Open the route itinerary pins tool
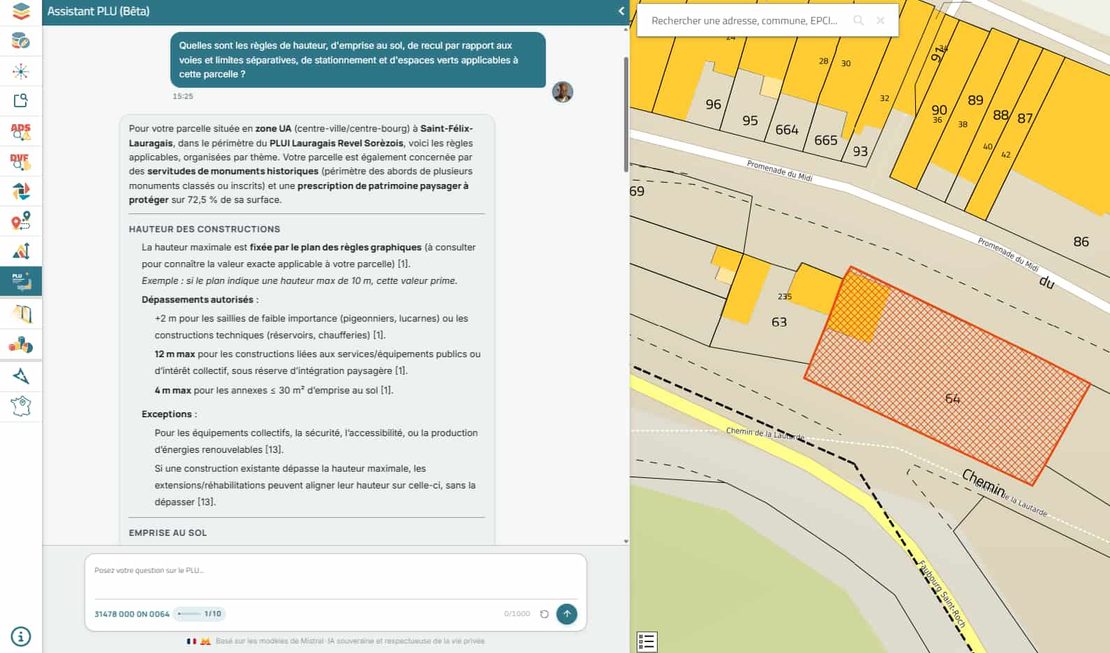 click(21, 221)
